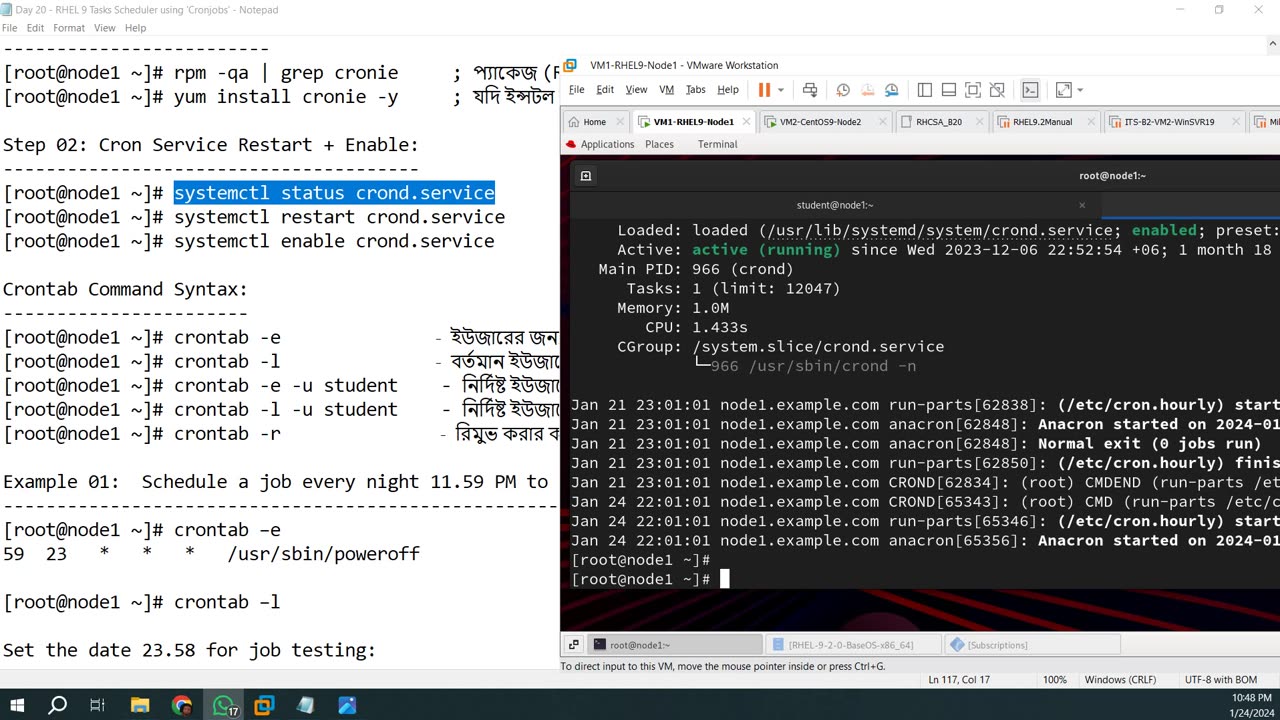Switch to the RHCSA_B20 tab
The width and height of the screenshot is (1280, 720).
[938, 122]
